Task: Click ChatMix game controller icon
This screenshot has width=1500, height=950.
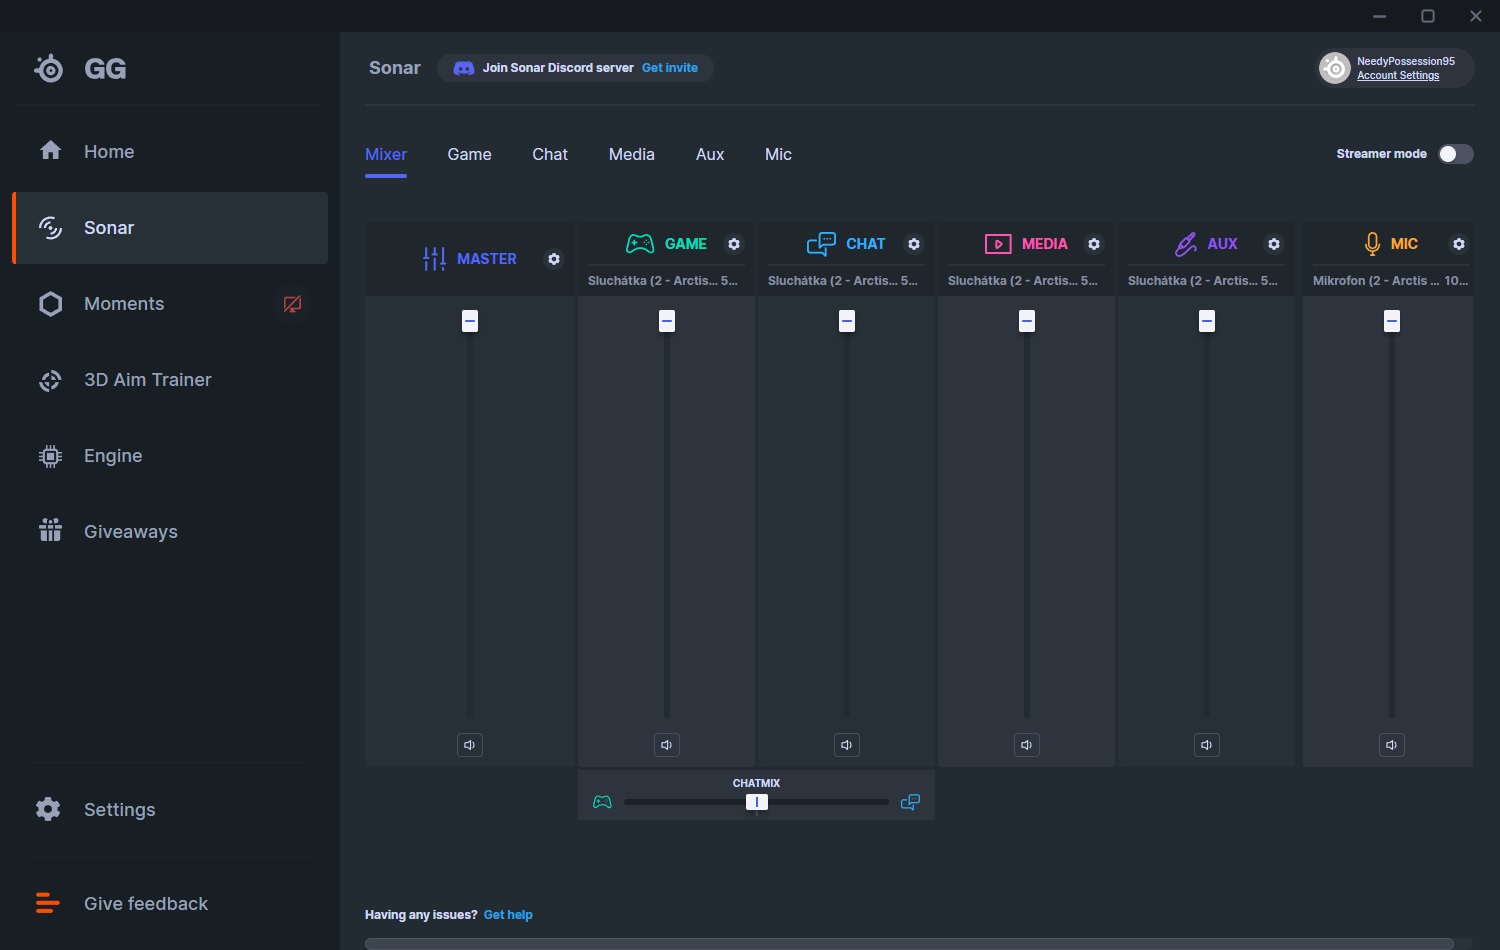Action: click(x=602, y=802)
